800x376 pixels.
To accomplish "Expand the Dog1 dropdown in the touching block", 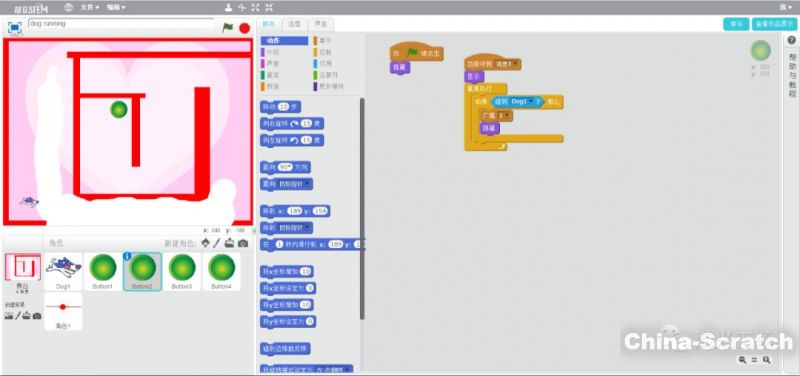I will 531,102.
